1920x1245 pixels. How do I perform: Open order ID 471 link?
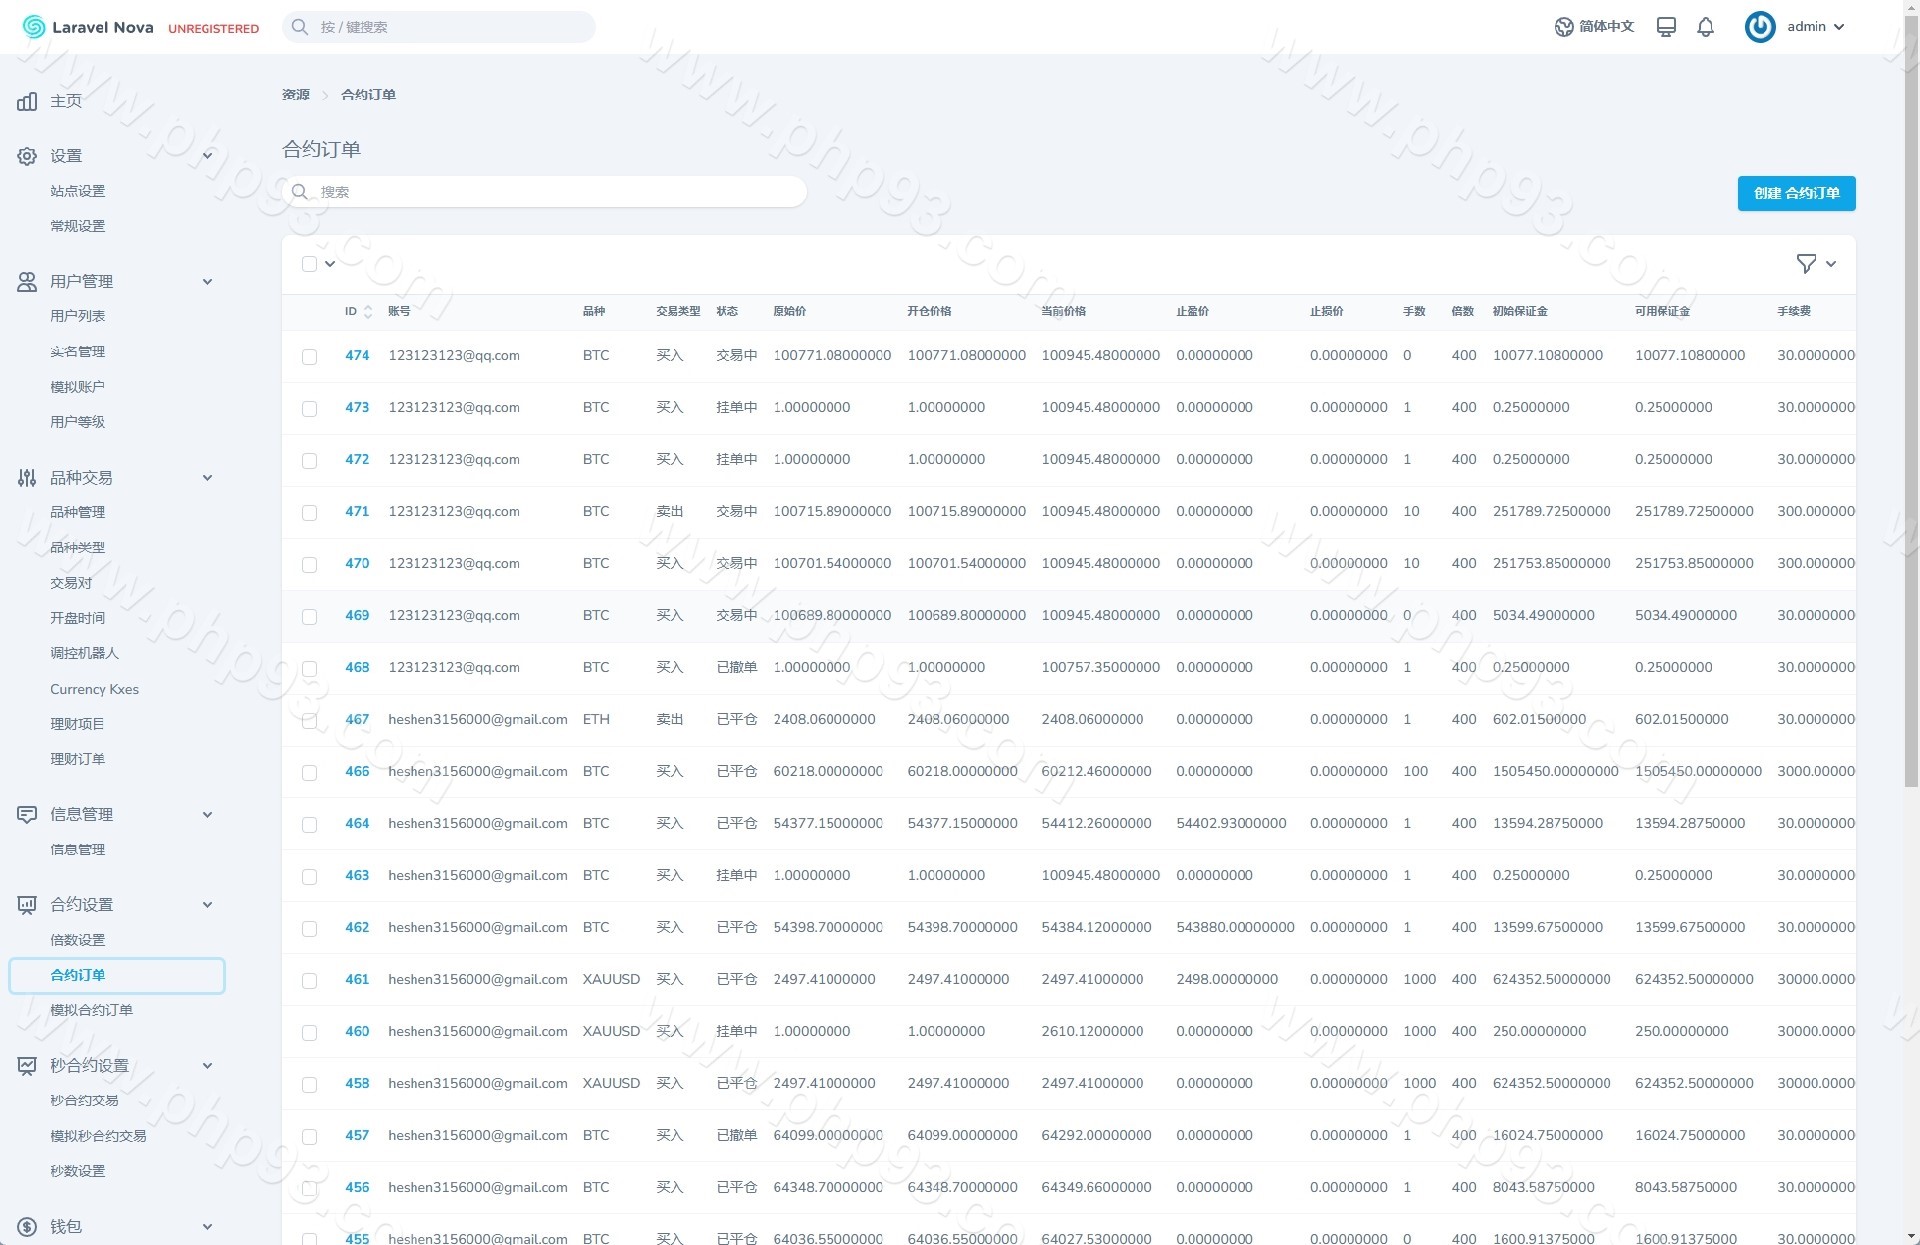point(357,511)
